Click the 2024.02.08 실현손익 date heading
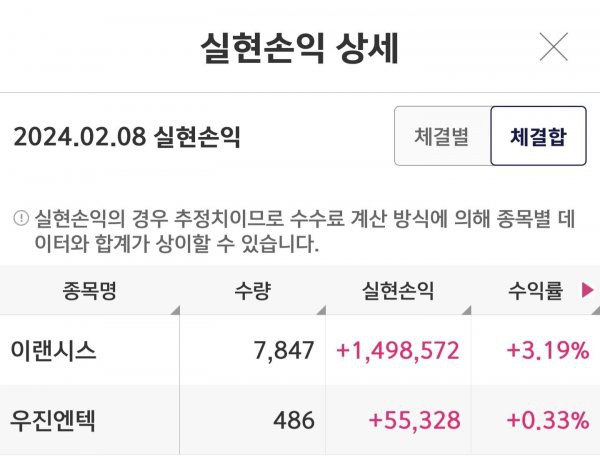Viewport: 600px width, 456px height. (127, 137)
